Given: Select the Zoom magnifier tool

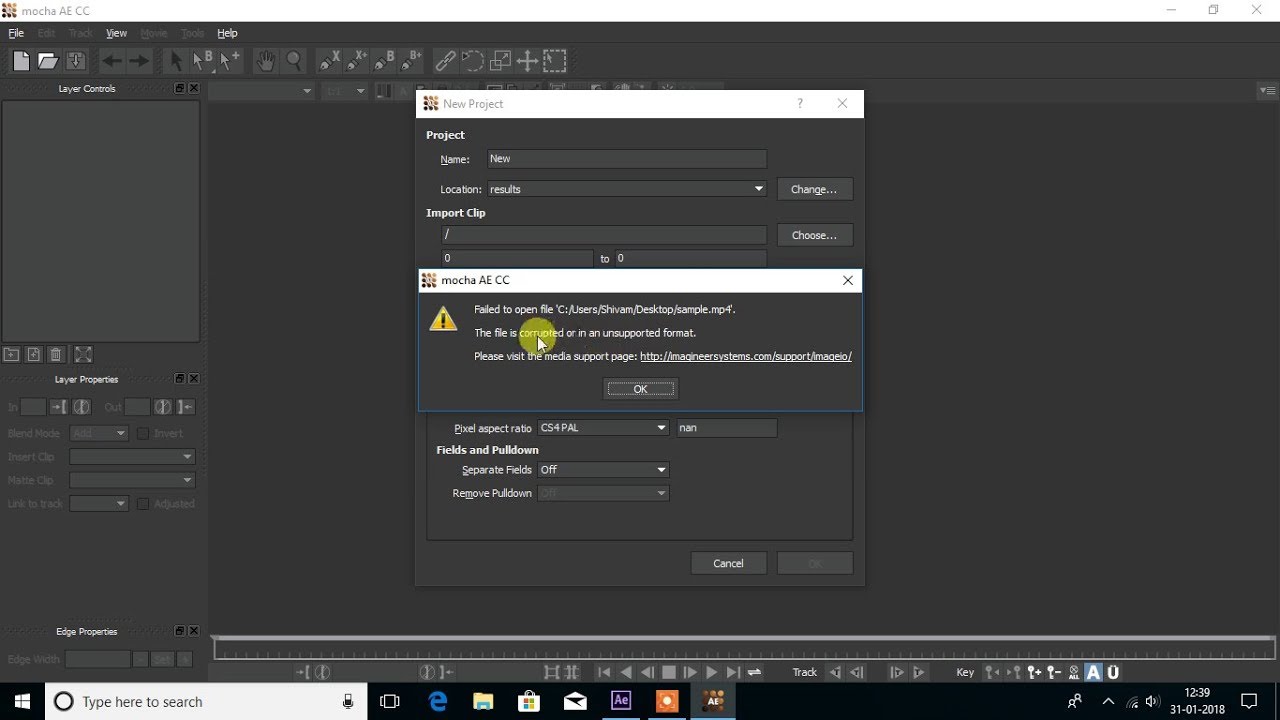Looking at the screenshot, I should pos(293,61).
